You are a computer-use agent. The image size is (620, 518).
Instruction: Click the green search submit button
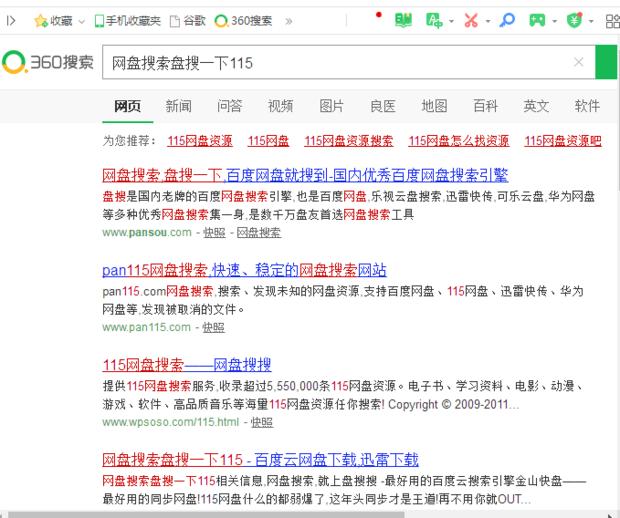pyautogui.click(x=607, y=62)
